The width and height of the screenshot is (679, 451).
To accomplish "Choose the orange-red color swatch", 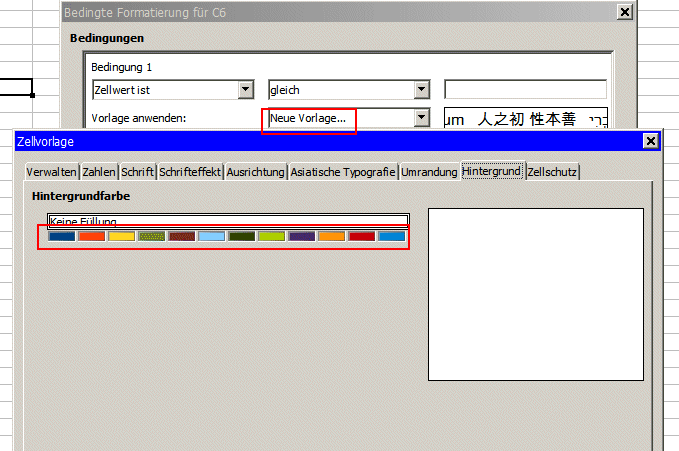I will point(92,237).
